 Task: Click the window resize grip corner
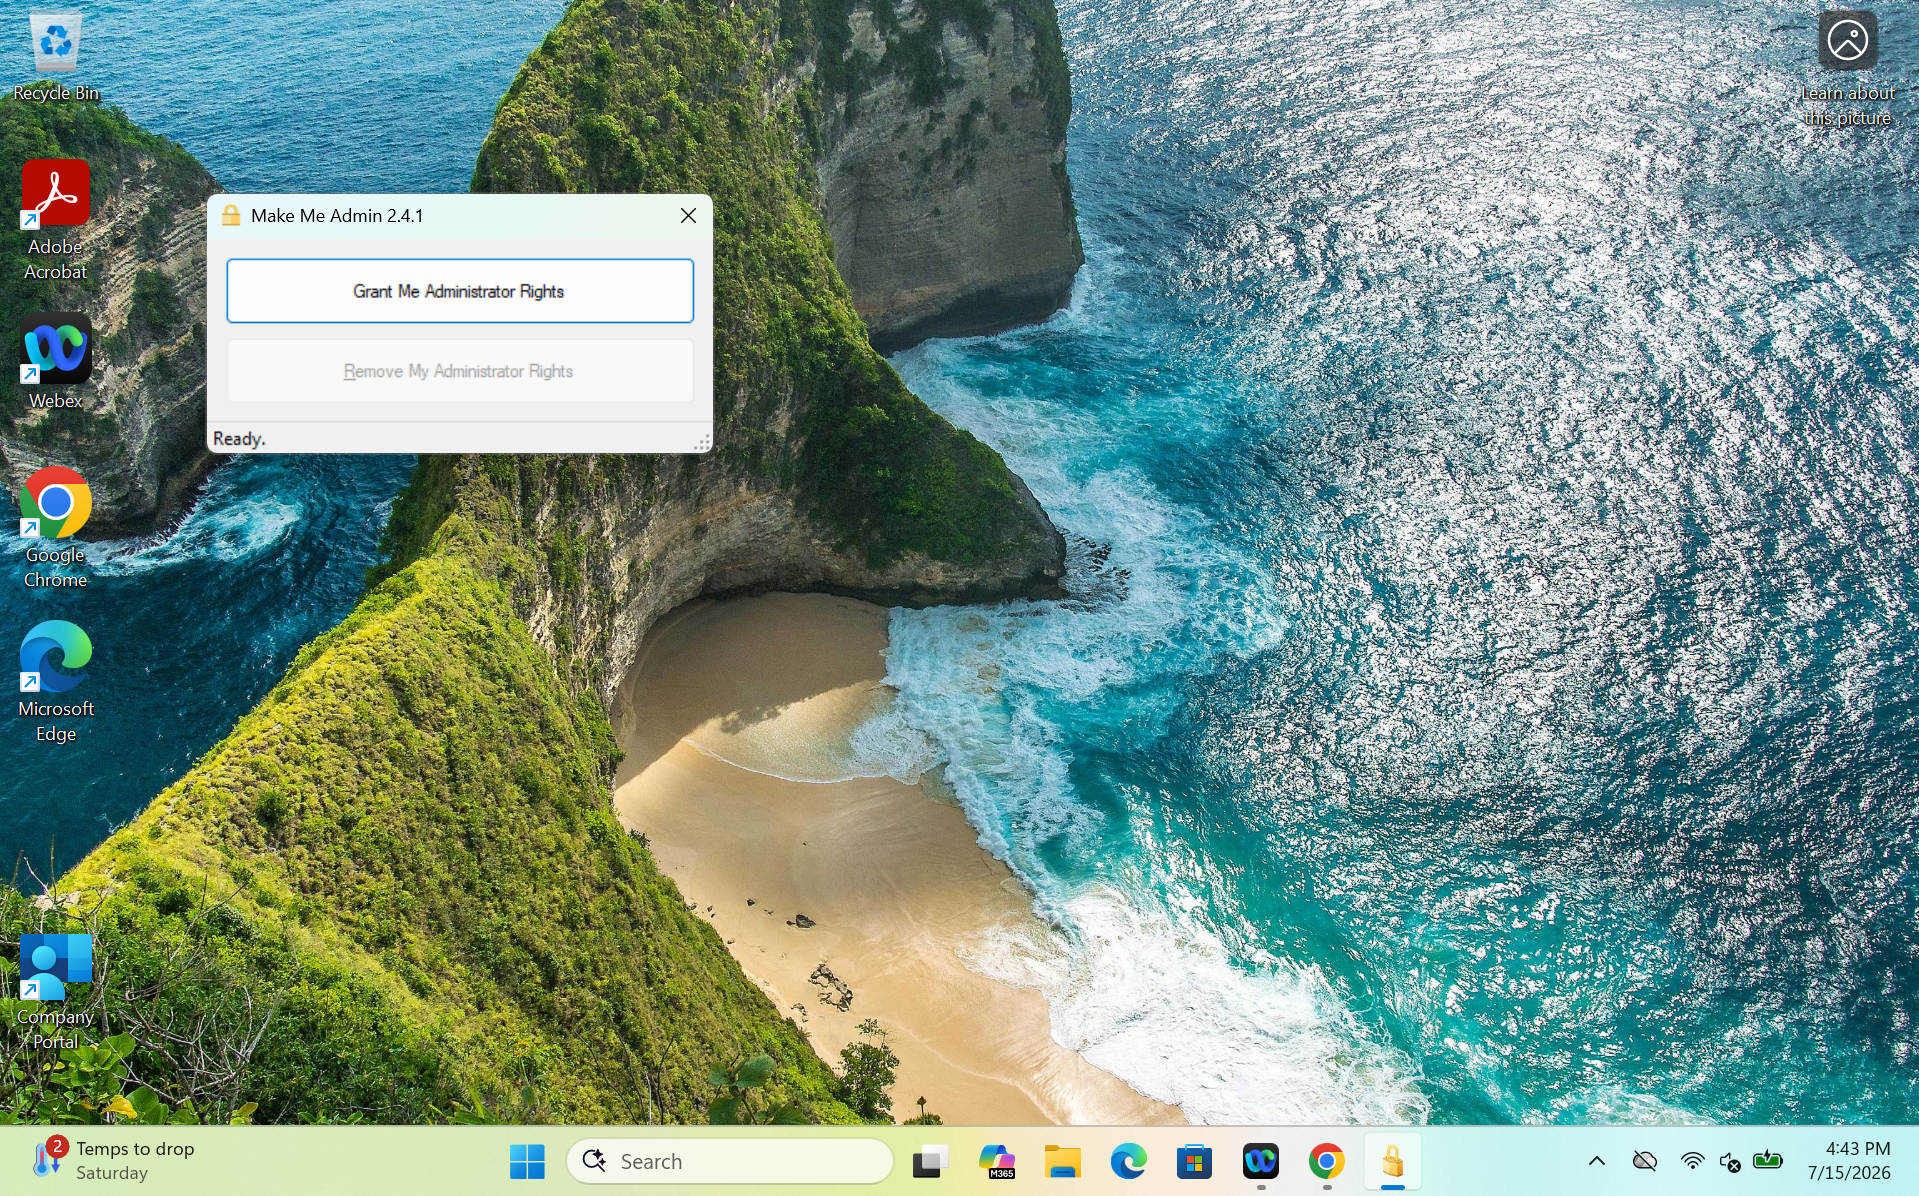(x=703, y=443)
